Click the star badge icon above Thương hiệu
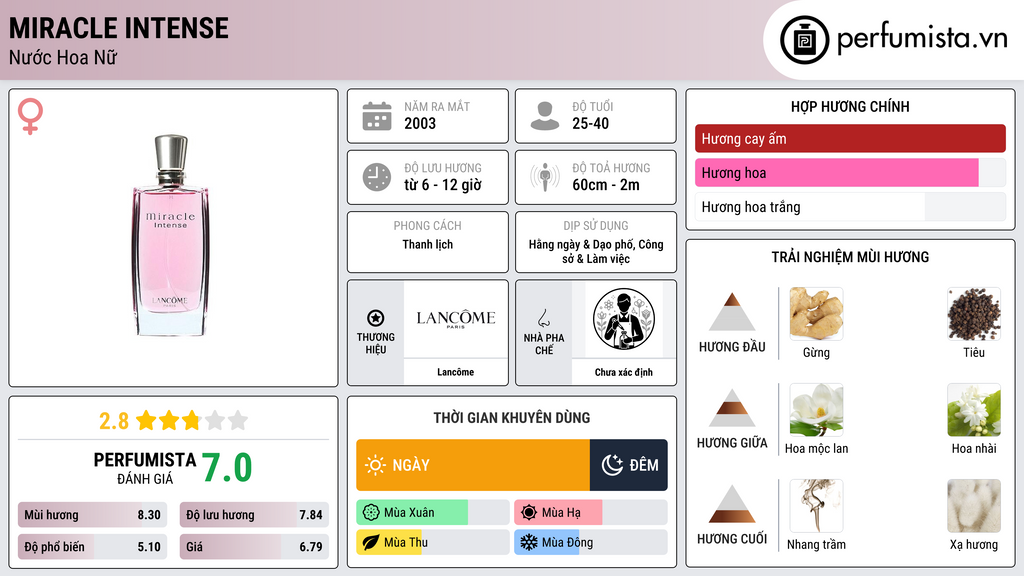This screenshot has width=1024, height=576. point(376,318)
